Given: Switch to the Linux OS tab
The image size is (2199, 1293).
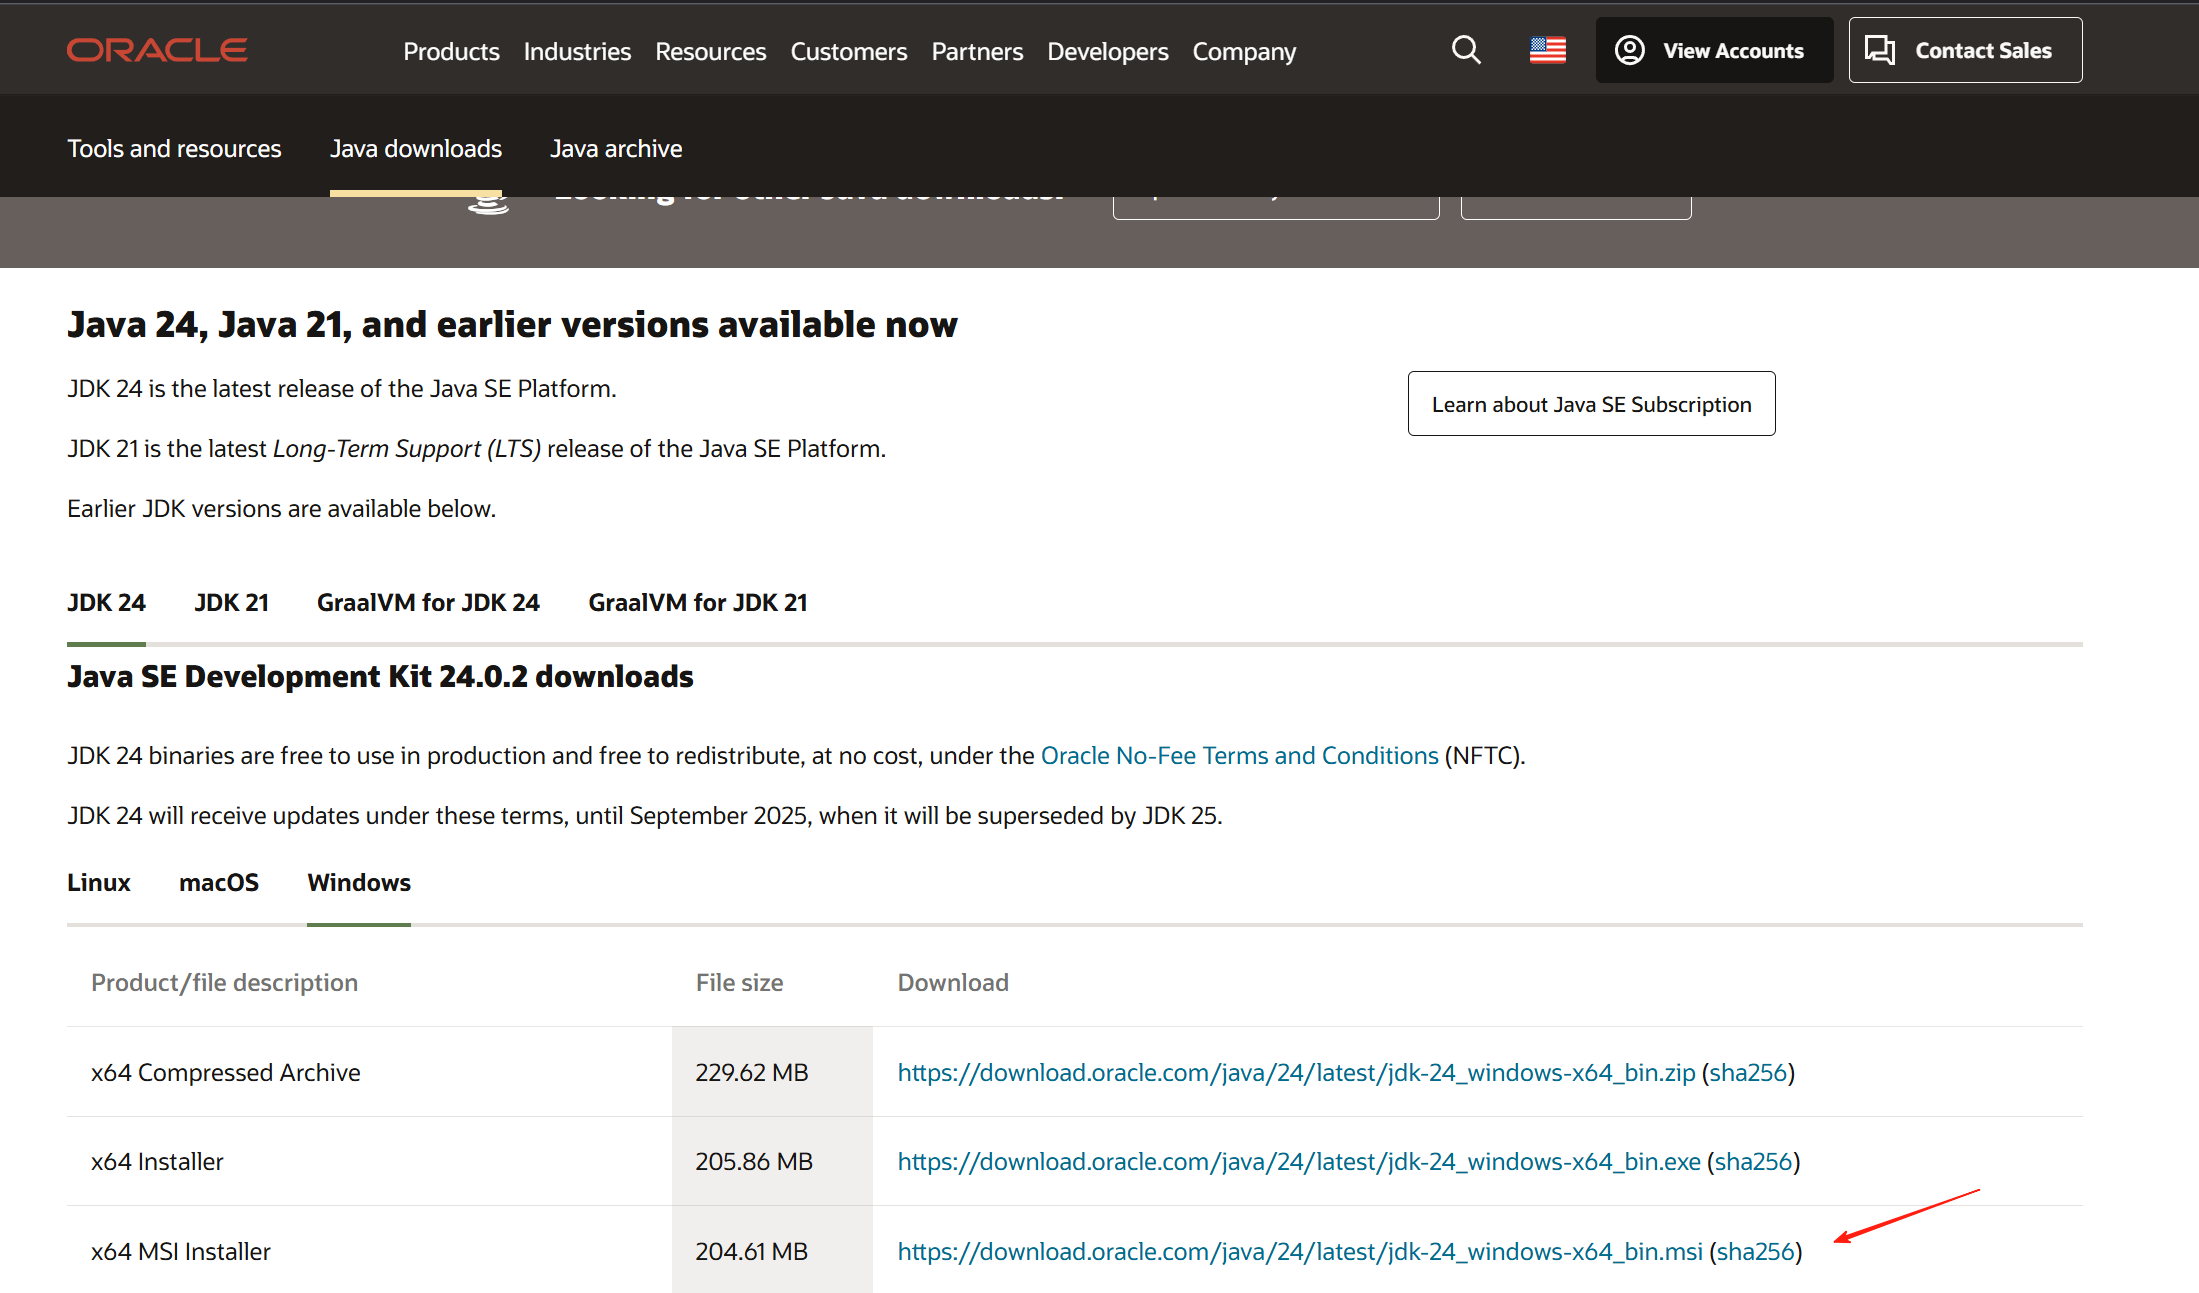Looking at the screenshot, I should [x=99, y=882].
